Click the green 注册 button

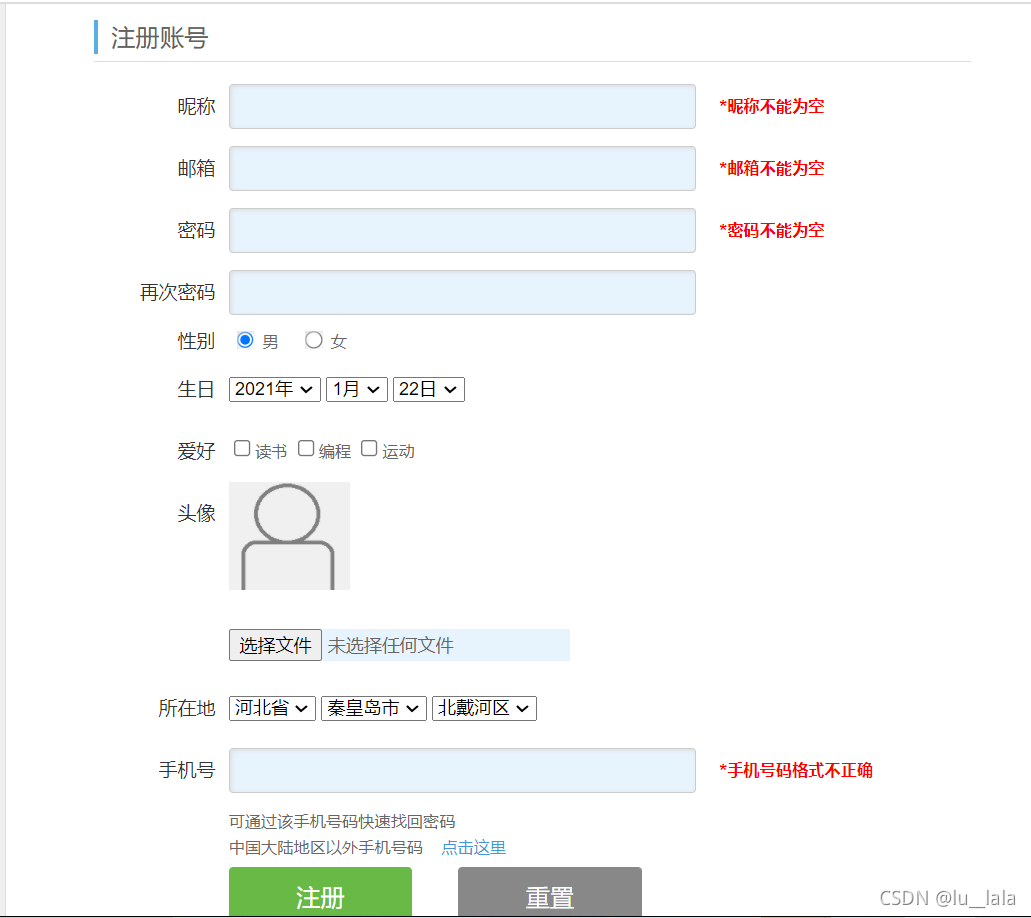320,892
